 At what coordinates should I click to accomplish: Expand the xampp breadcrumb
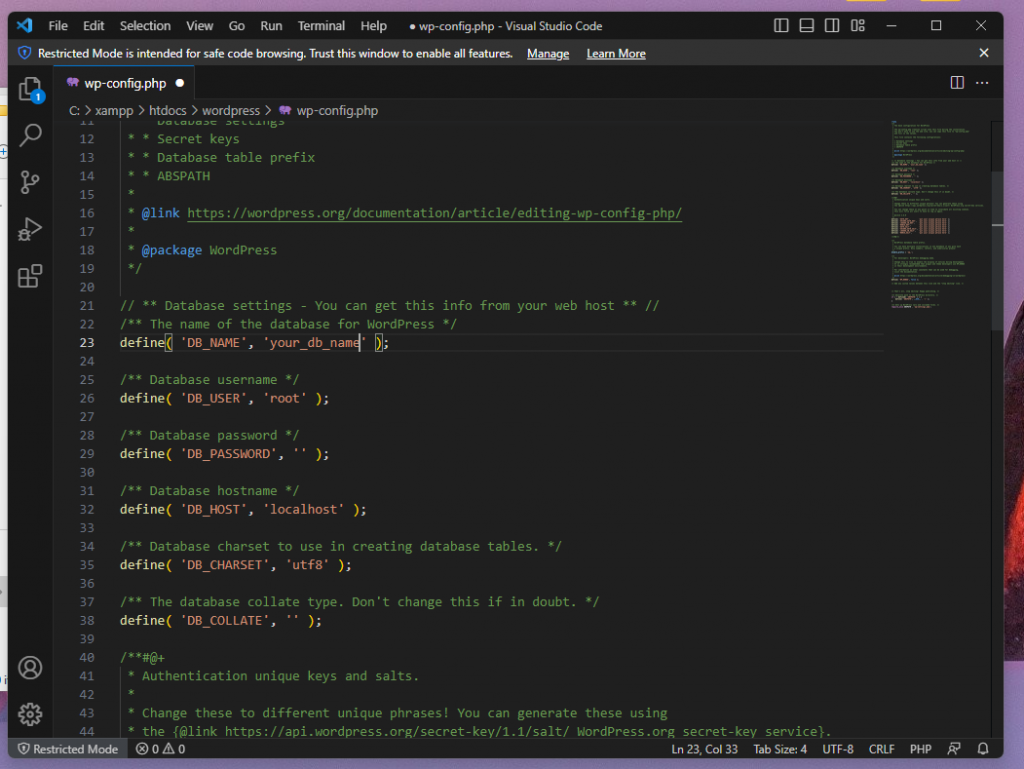114,110
